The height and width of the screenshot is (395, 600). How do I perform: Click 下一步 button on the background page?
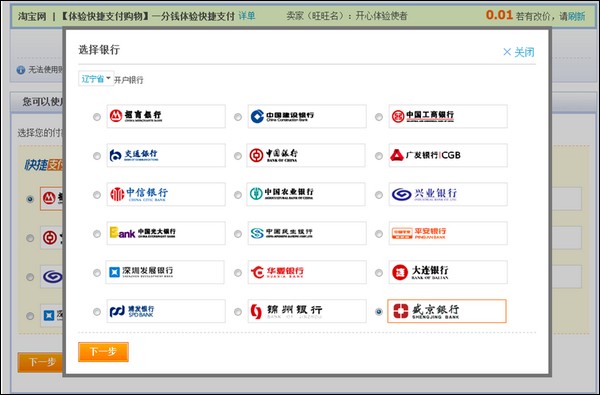coord(41,362)
